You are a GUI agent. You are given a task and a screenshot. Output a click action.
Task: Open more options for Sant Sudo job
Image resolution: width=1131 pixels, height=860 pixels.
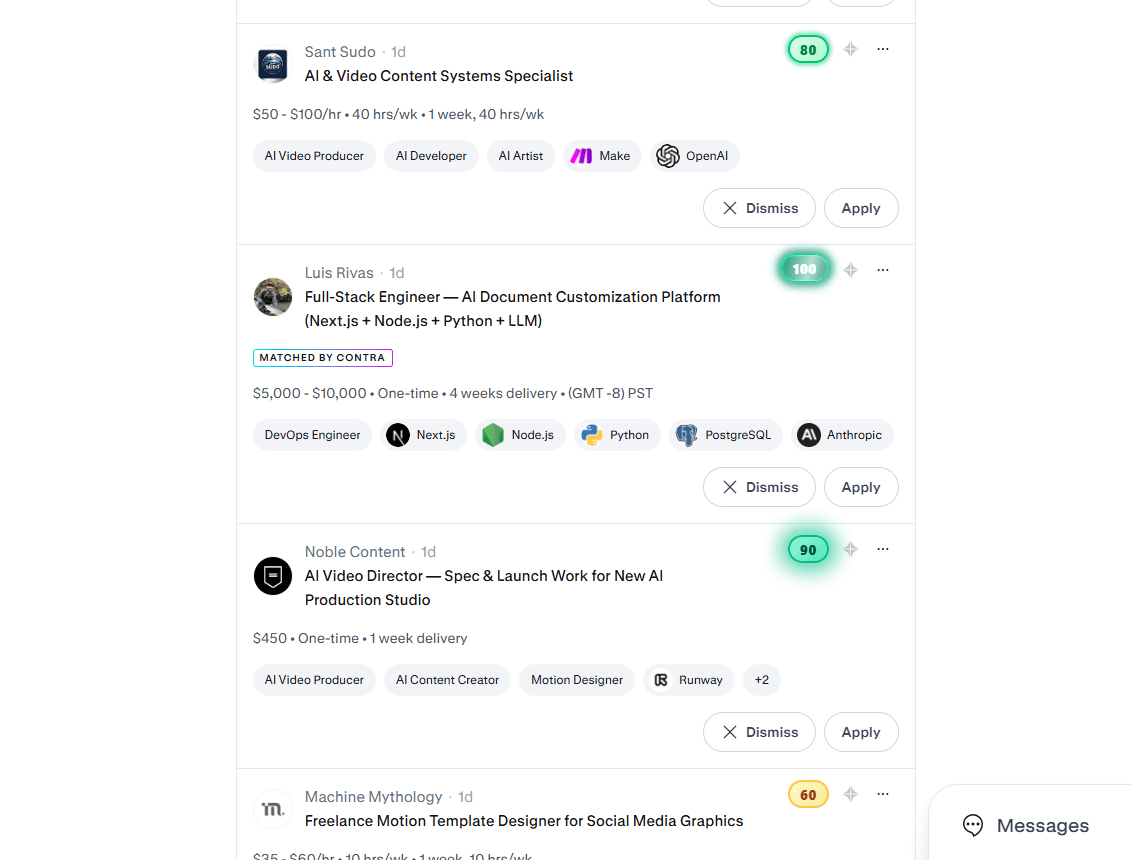point(883,49)
